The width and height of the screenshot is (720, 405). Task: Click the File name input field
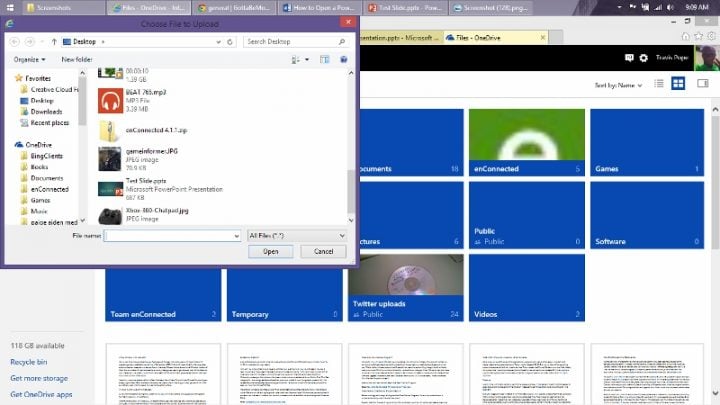click(172, 236)
